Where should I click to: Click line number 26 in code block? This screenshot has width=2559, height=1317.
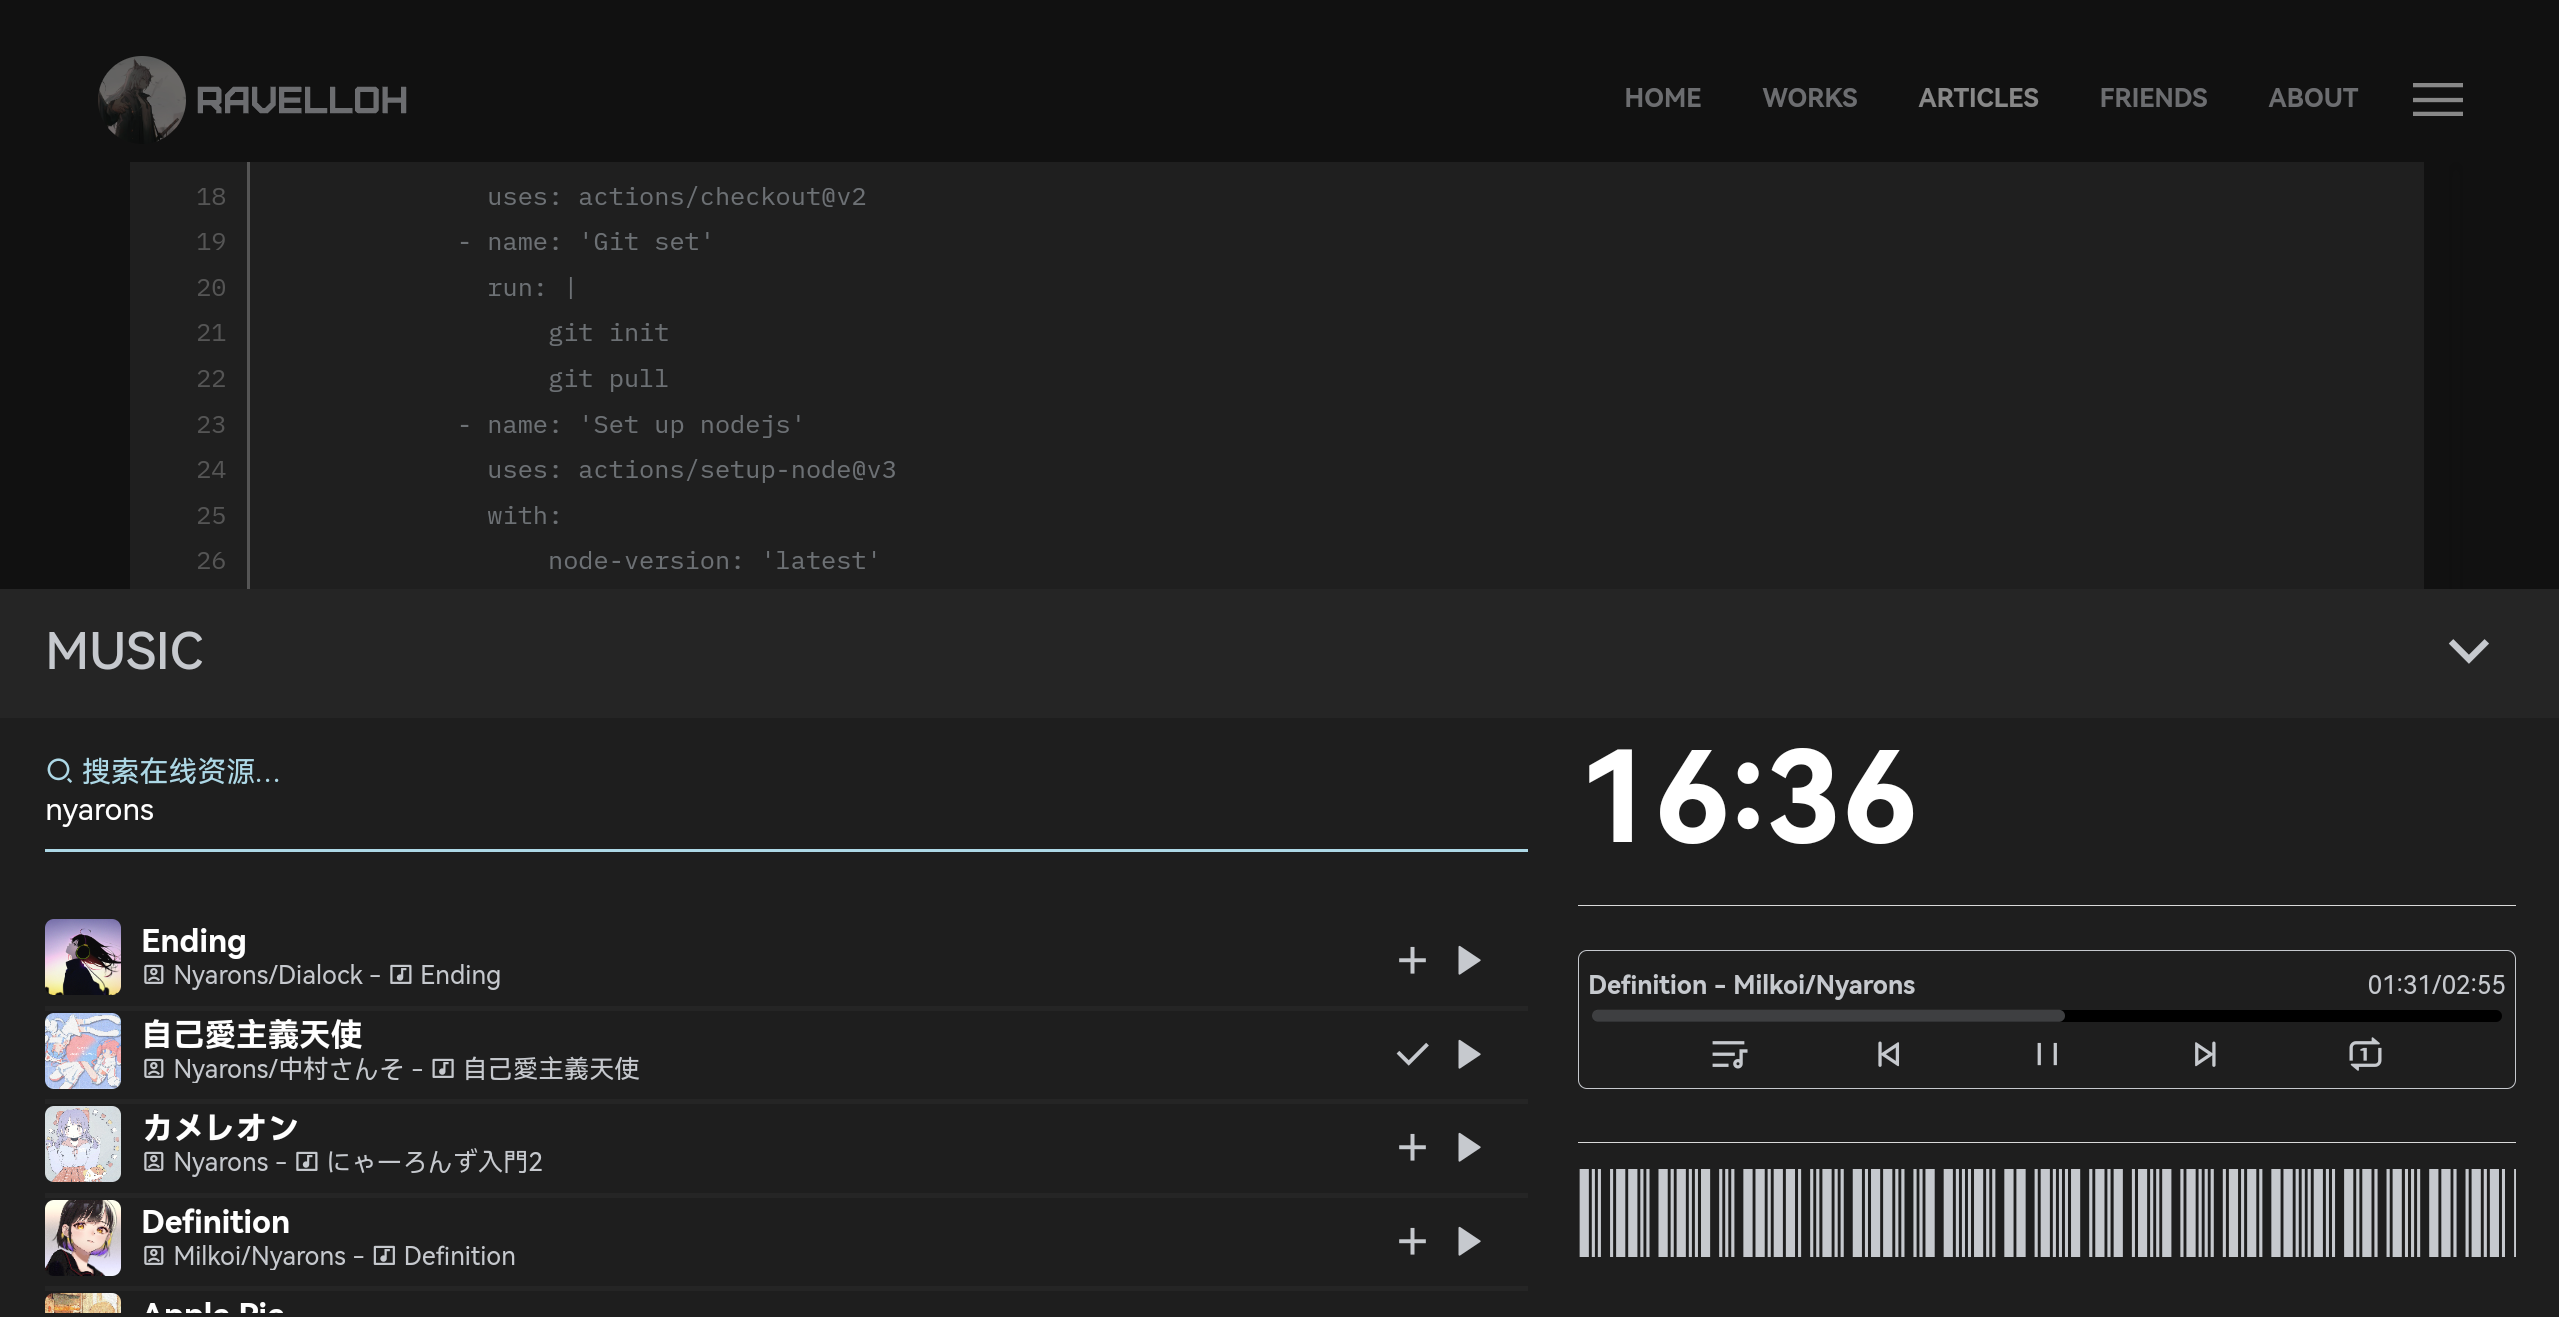click(210, 561)
